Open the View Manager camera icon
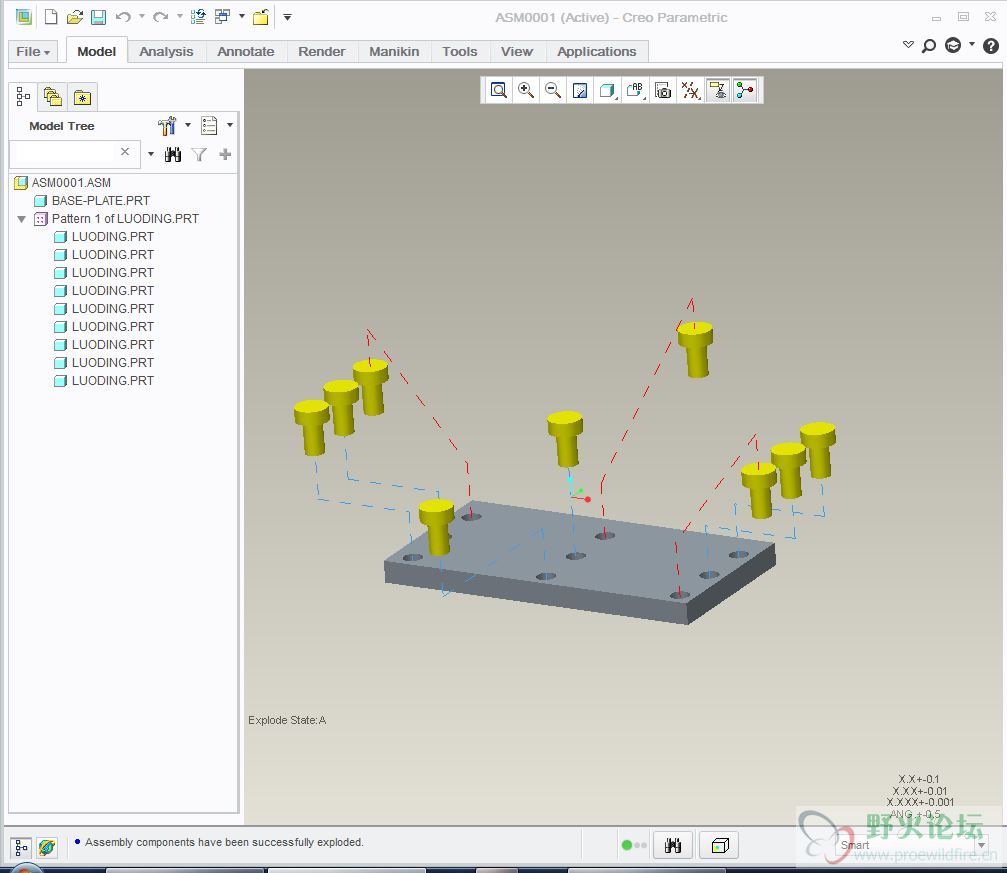The image size is (1007, 873). pos(663,90)
